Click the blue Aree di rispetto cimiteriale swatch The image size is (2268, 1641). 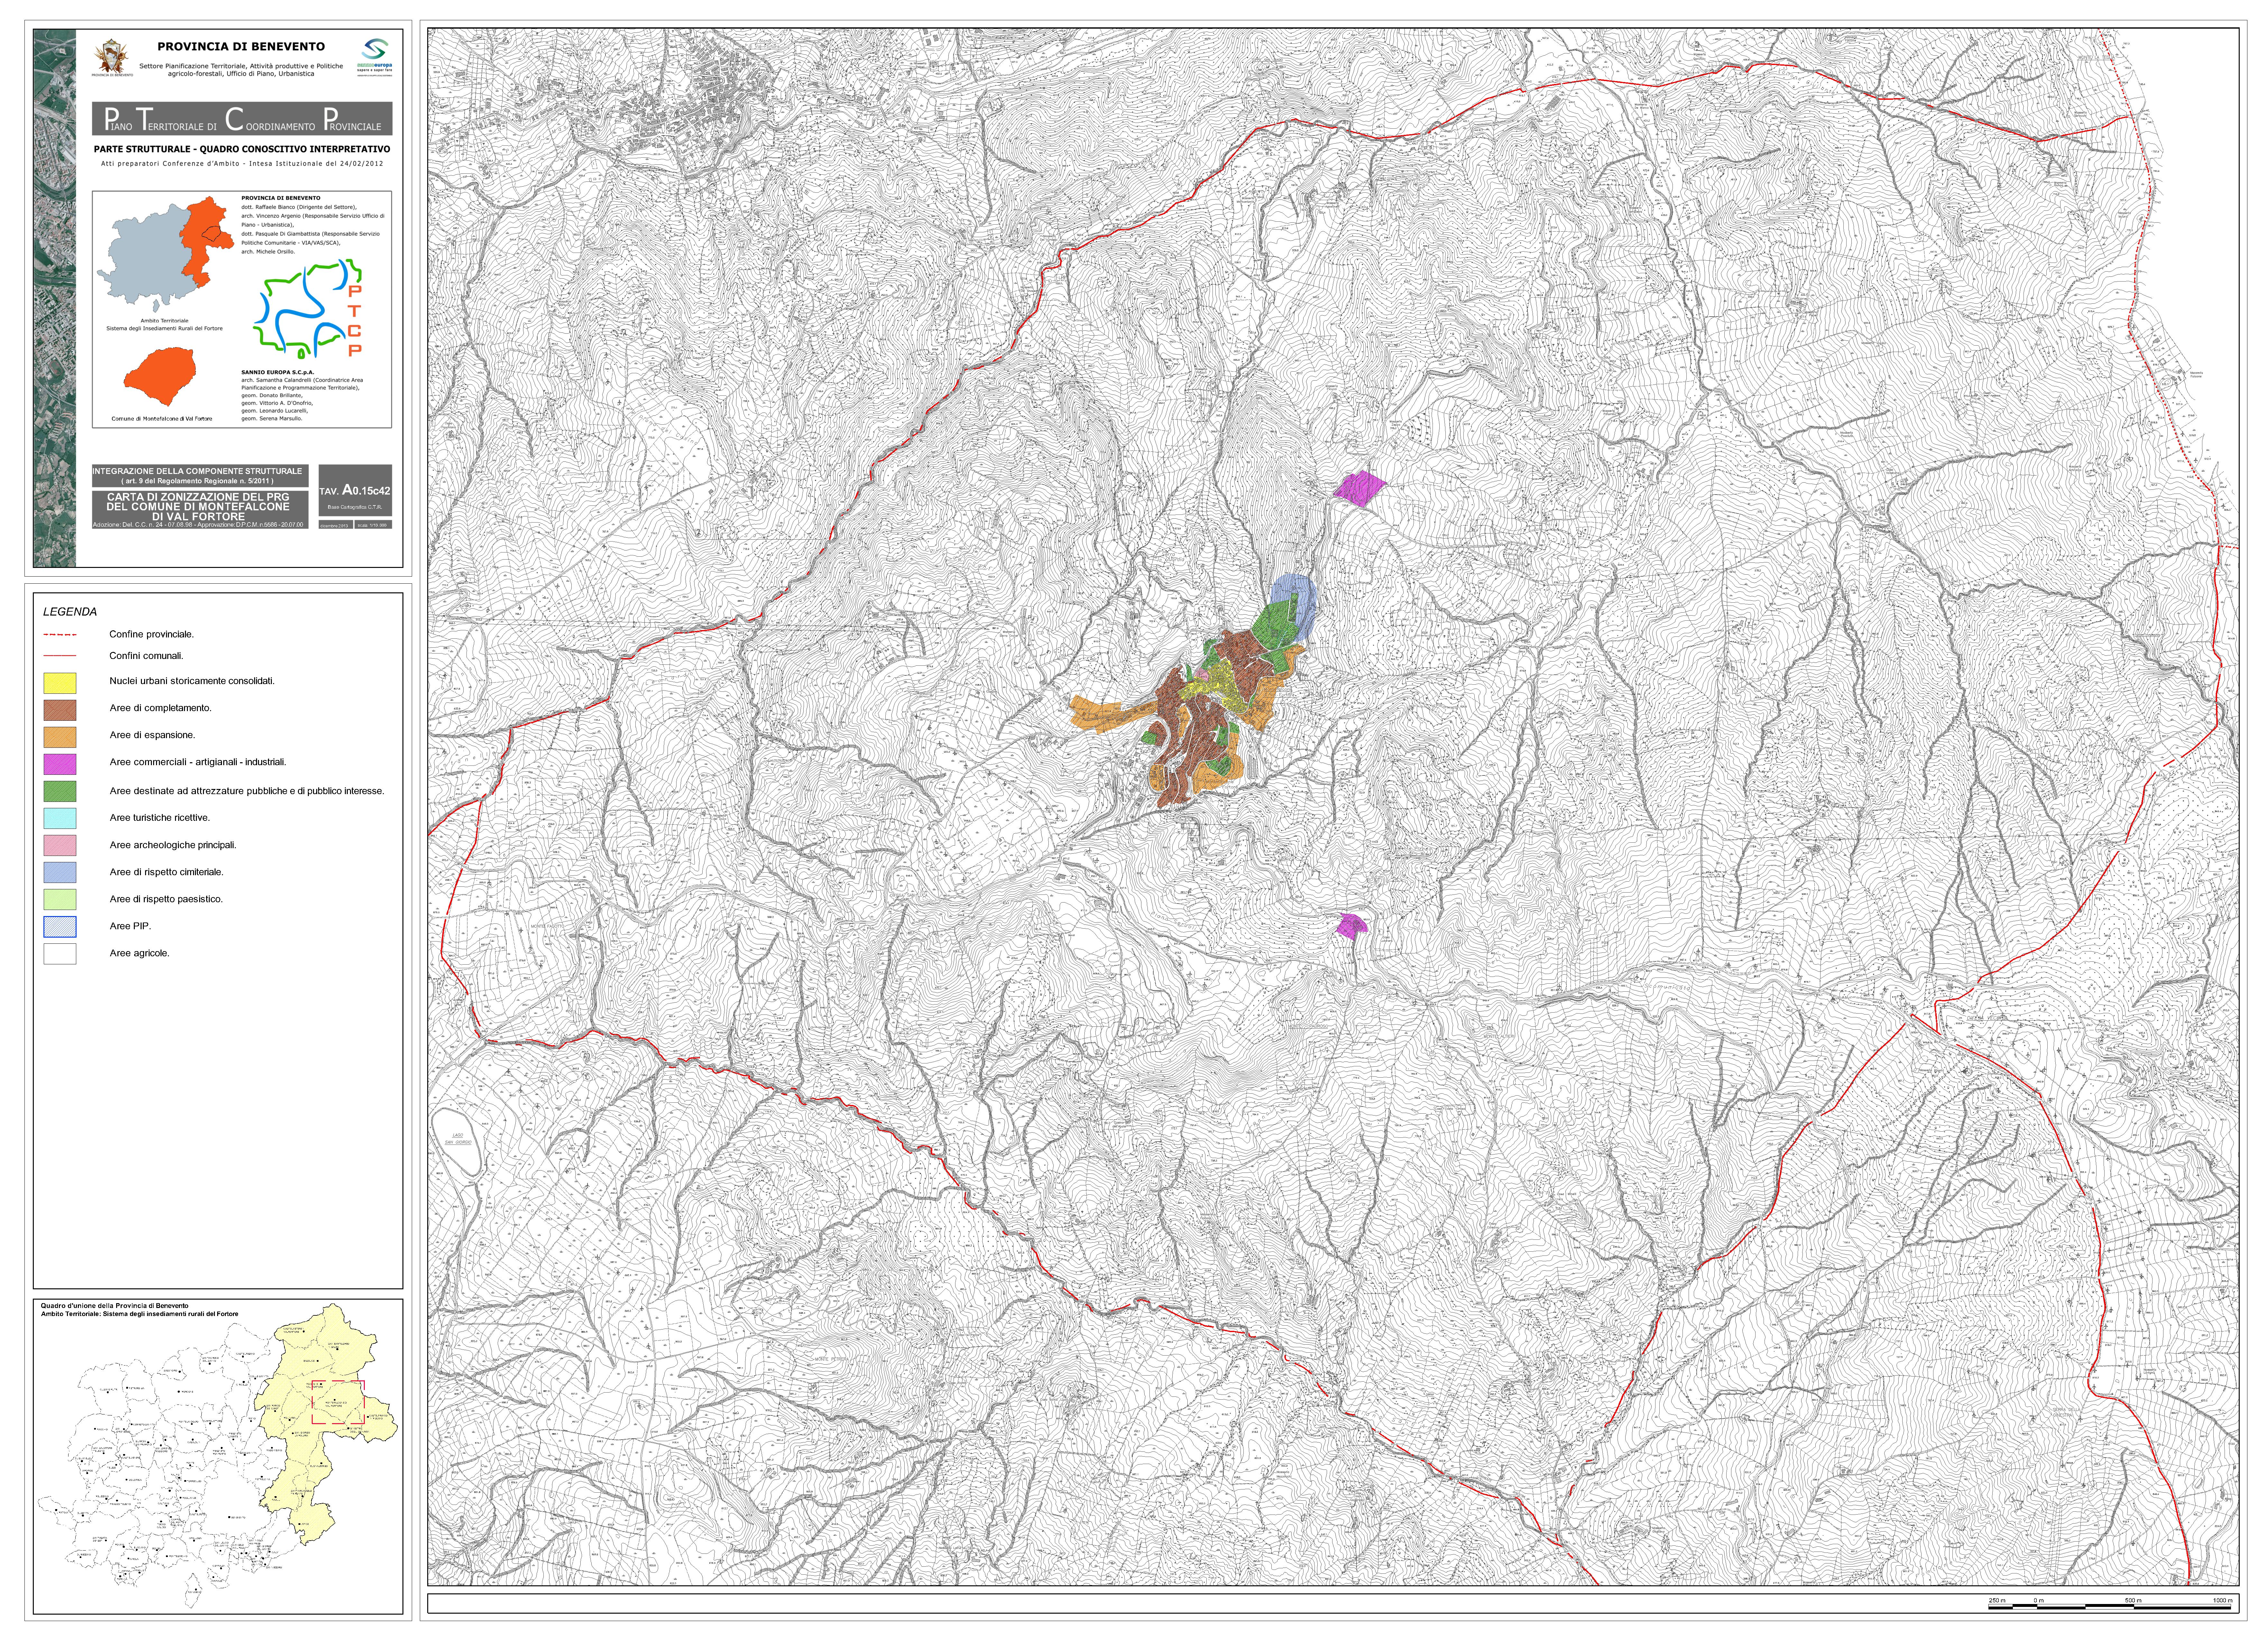[60, 872]
